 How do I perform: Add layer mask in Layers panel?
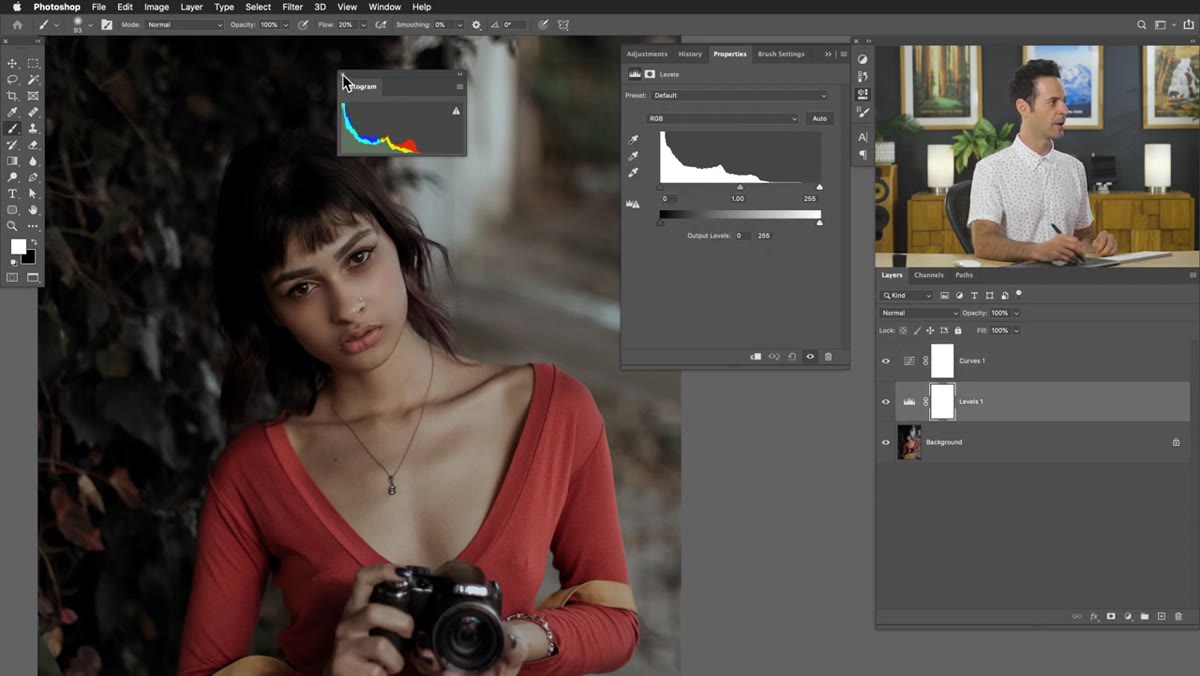click(x=1111, y=617)
